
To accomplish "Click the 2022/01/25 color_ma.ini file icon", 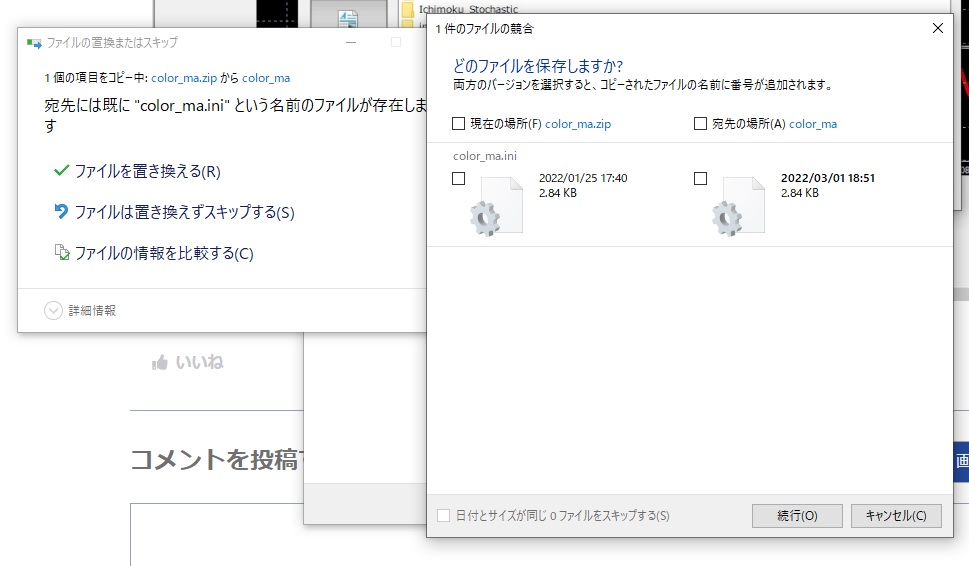I will pos(496,206).
